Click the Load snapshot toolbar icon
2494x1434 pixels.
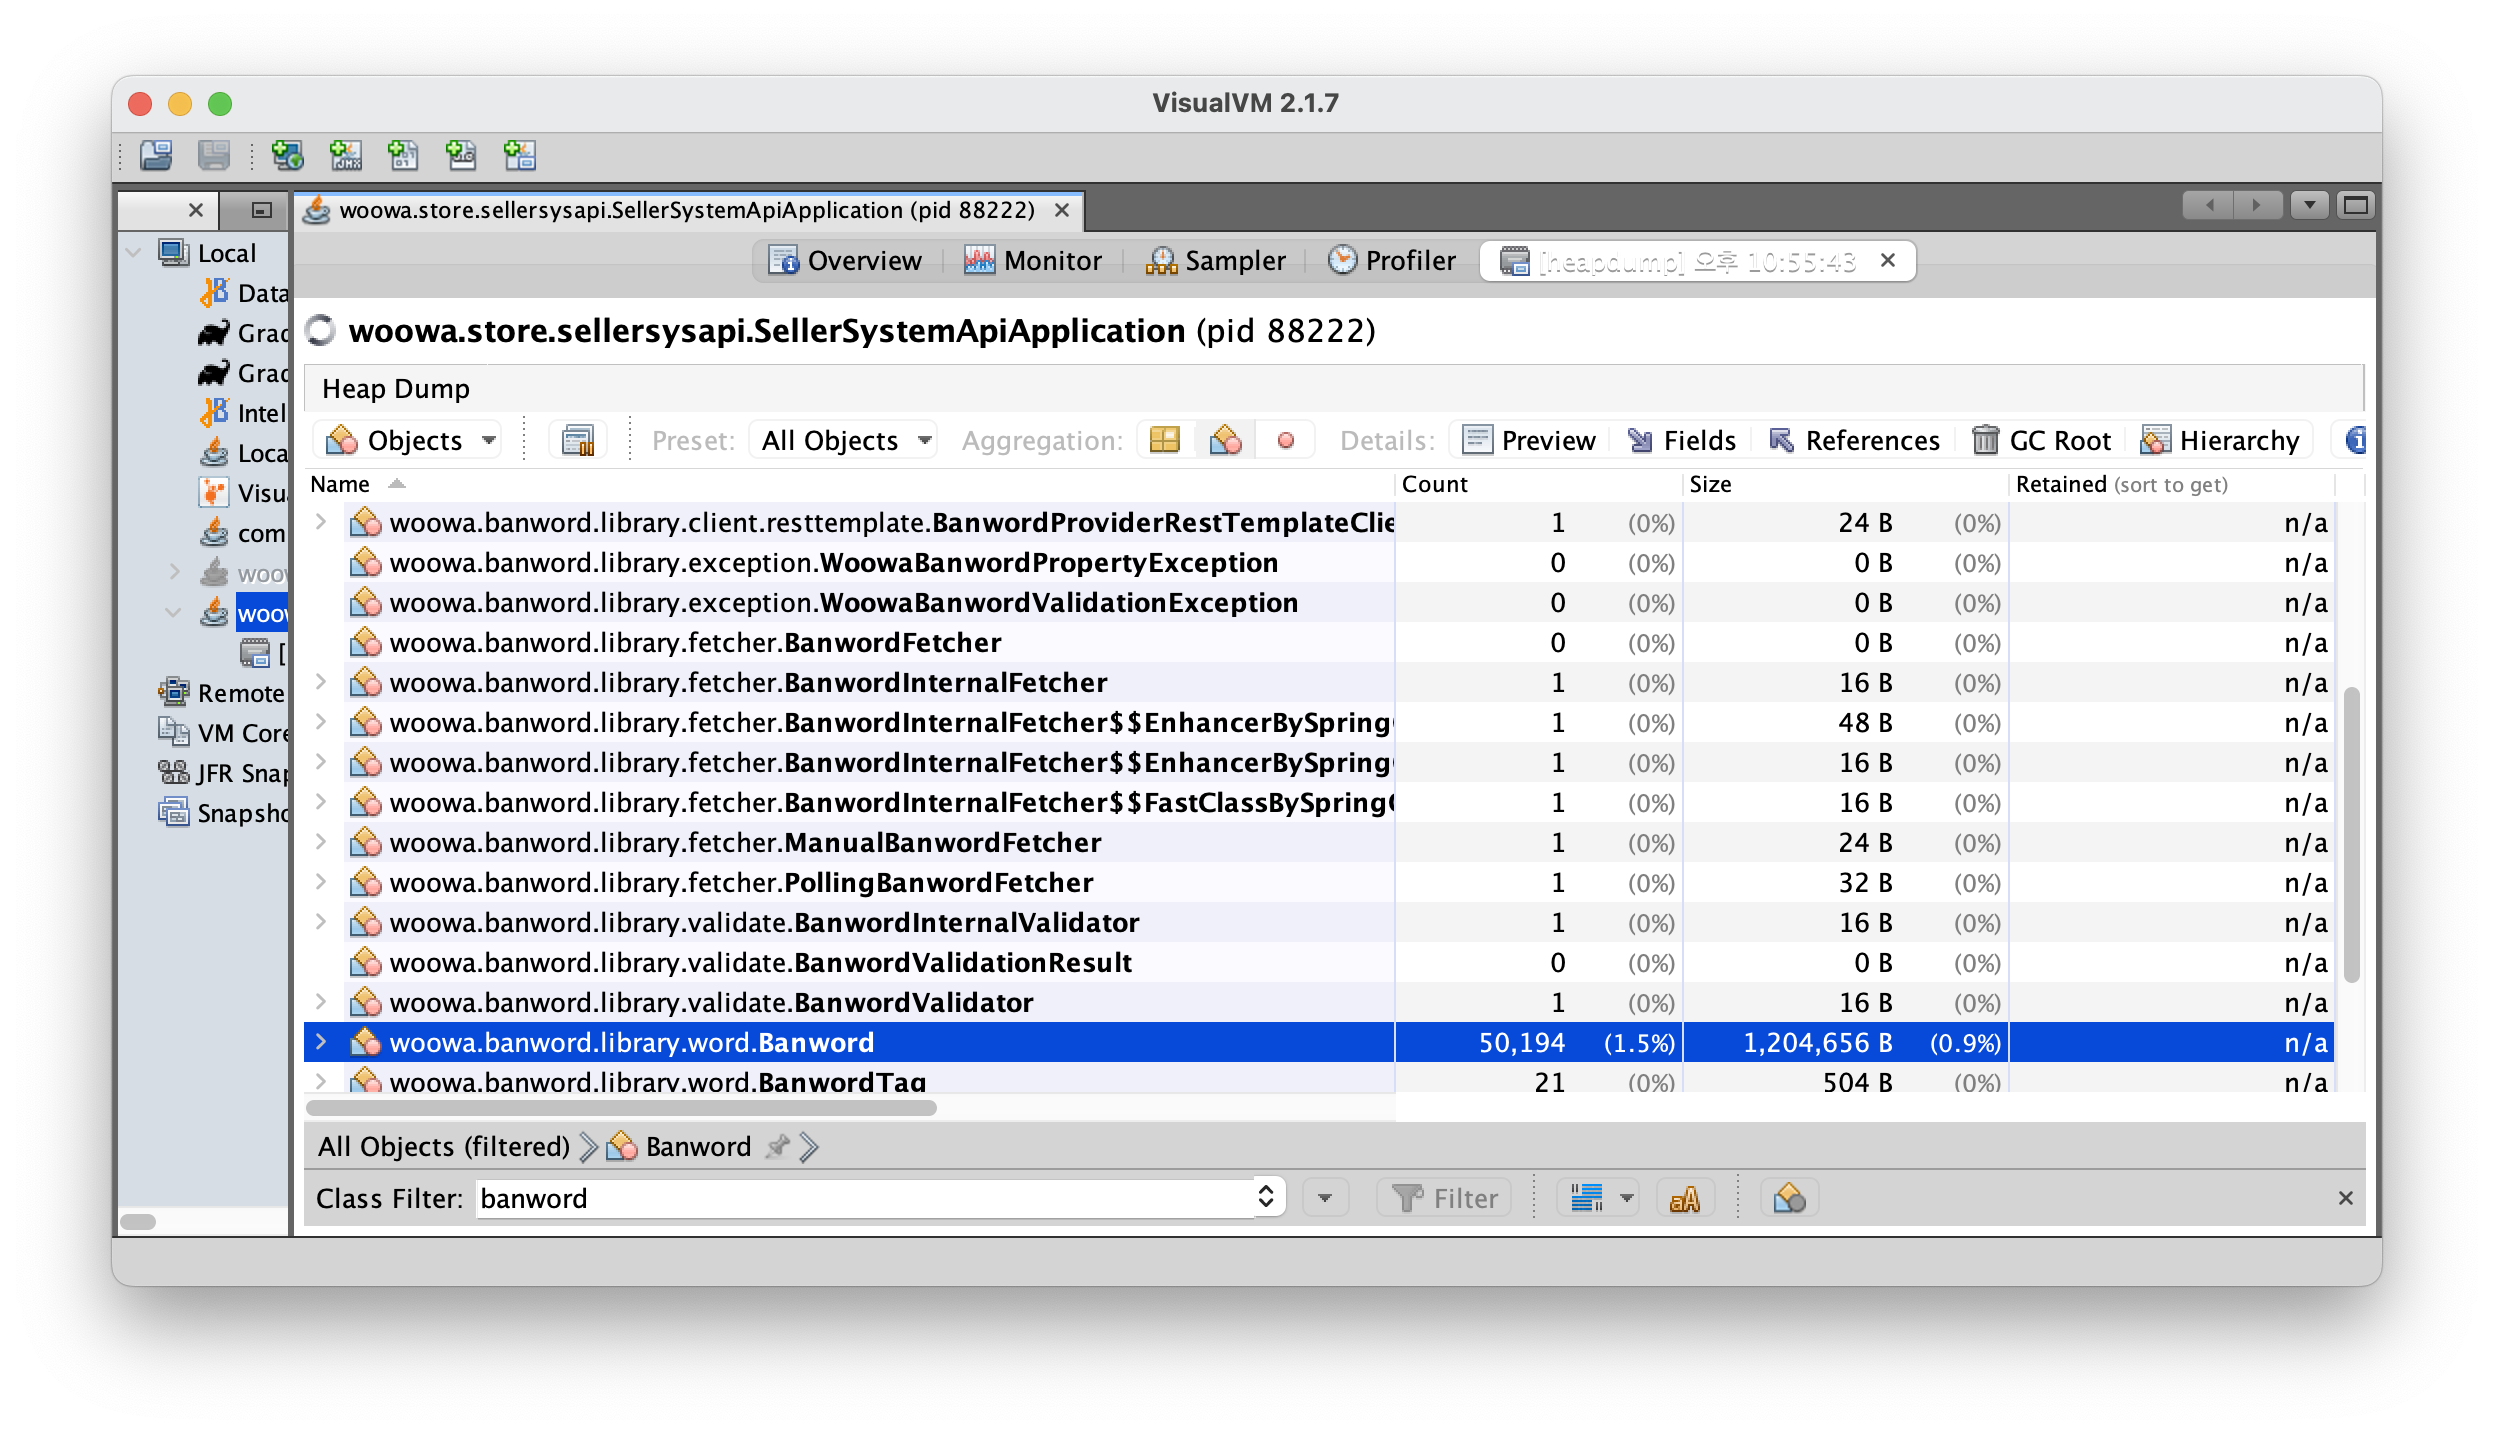pyautogui.click(x=156, y=155)
